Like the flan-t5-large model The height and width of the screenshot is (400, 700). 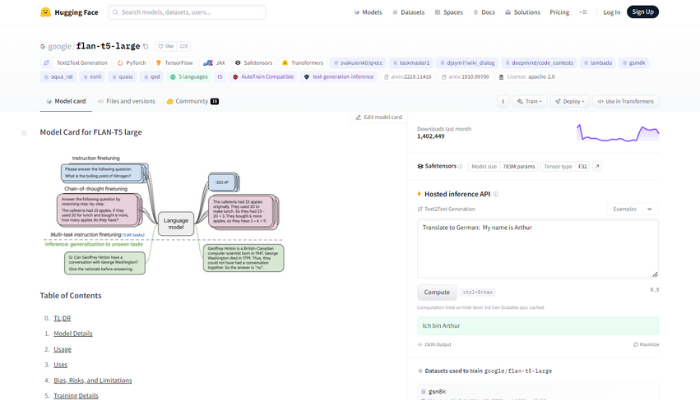pos(166,46)
